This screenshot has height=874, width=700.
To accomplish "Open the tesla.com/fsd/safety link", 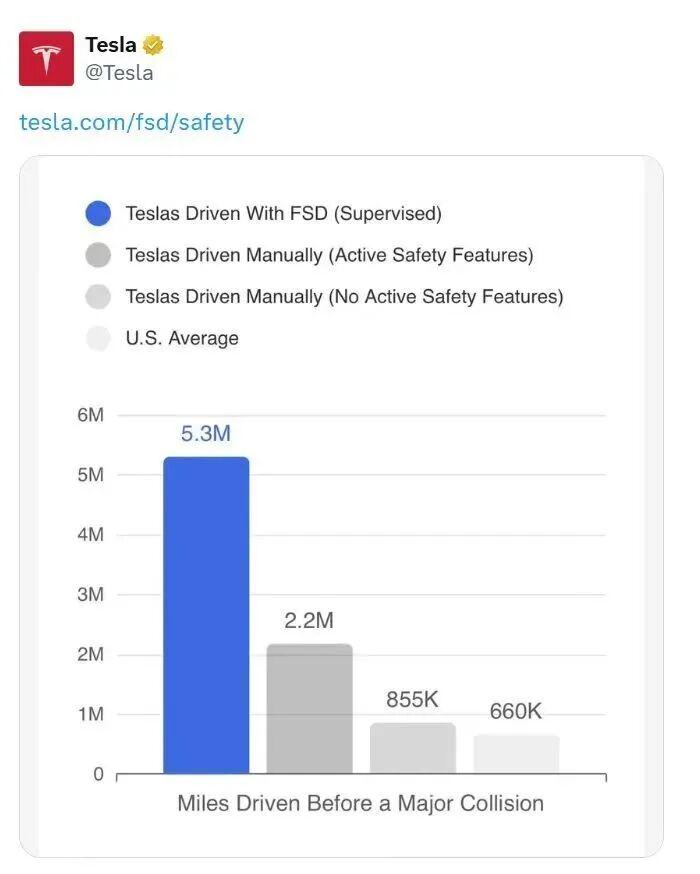I will [132, 122].
